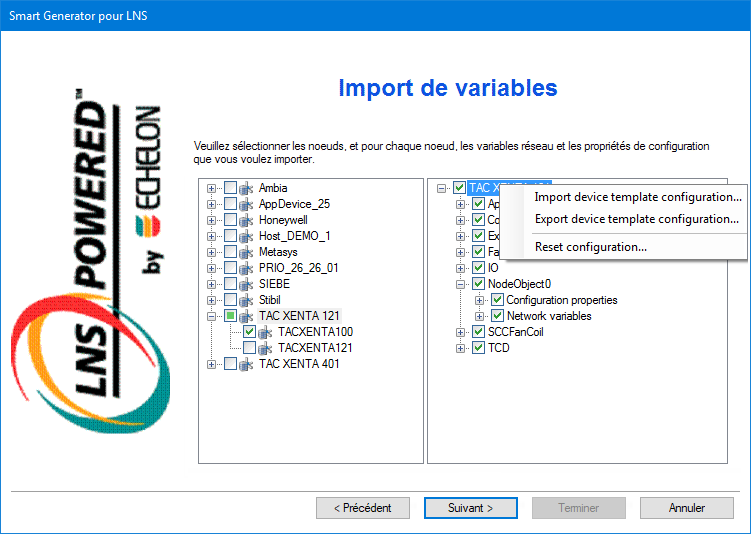Viewport: 751px width, 534px height.
Task: Expand Network variables node
Action: (x=479, y=317)
